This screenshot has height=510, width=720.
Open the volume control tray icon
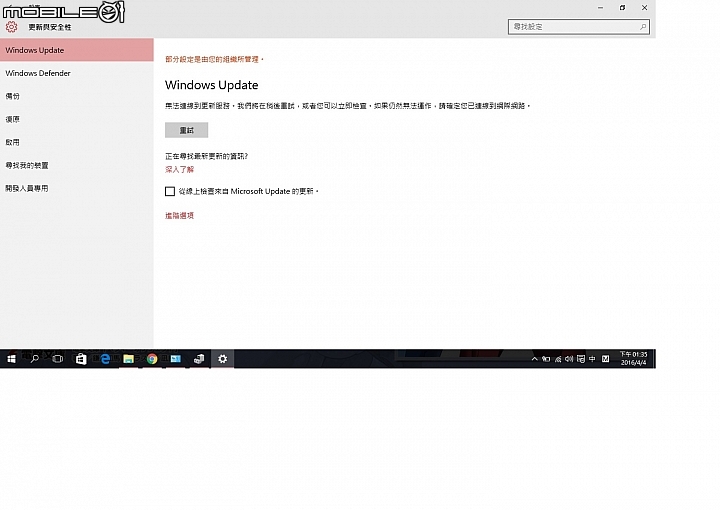[x=569, y=359]
